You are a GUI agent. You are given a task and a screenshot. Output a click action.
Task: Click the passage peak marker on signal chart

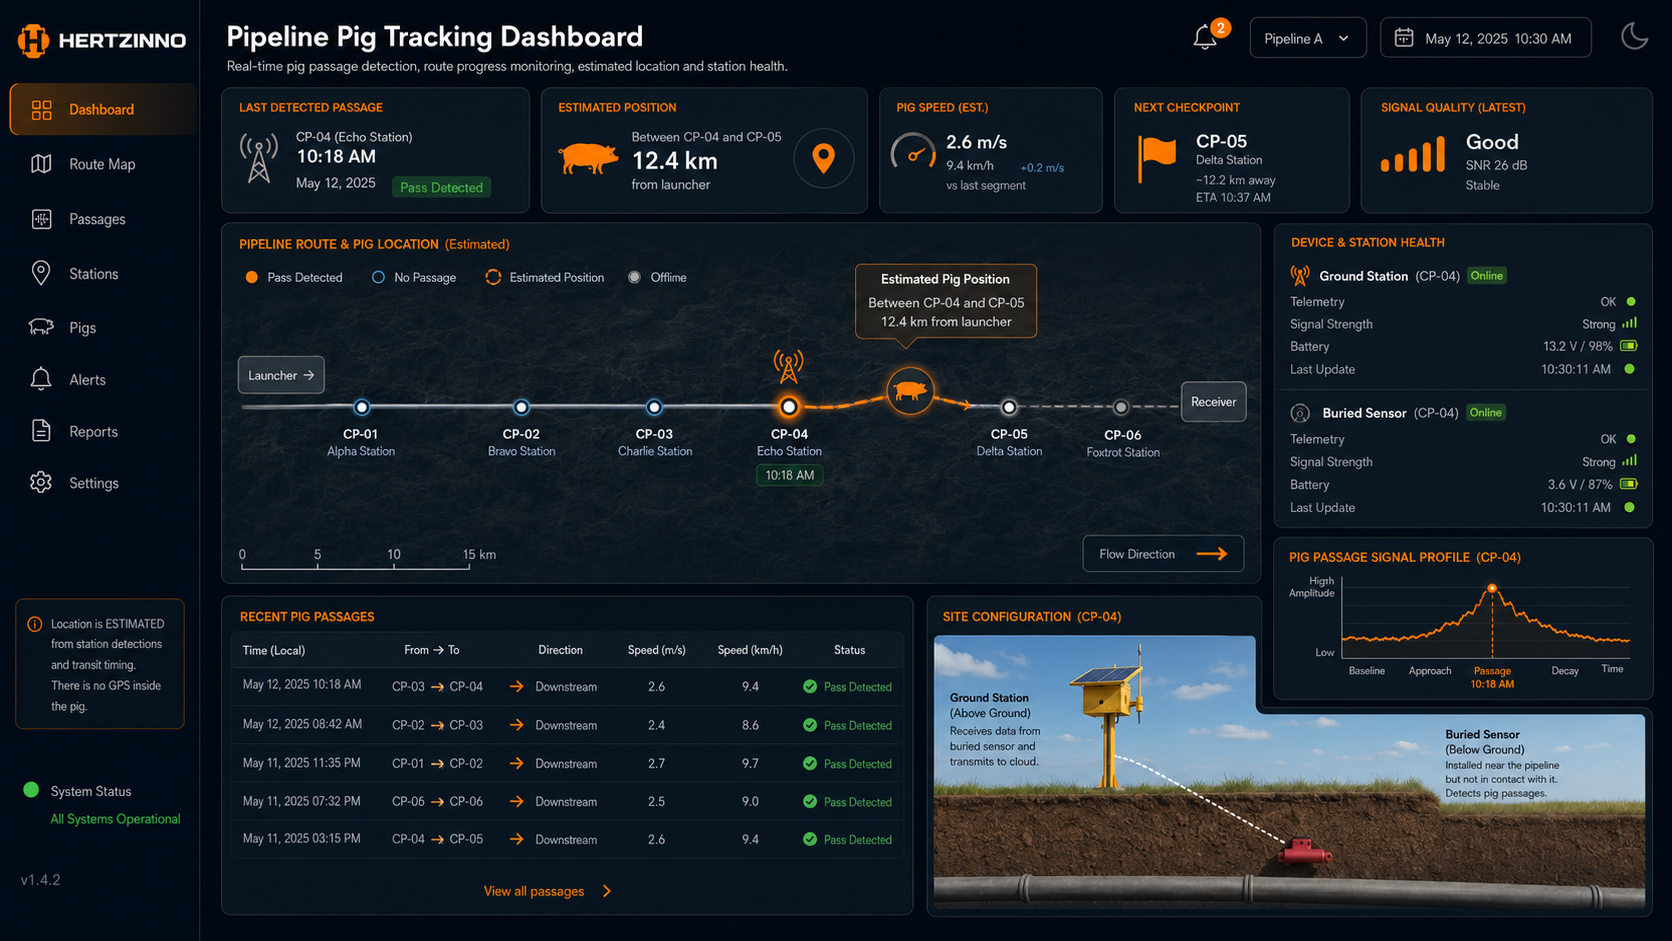click(x=1492, y=588)
